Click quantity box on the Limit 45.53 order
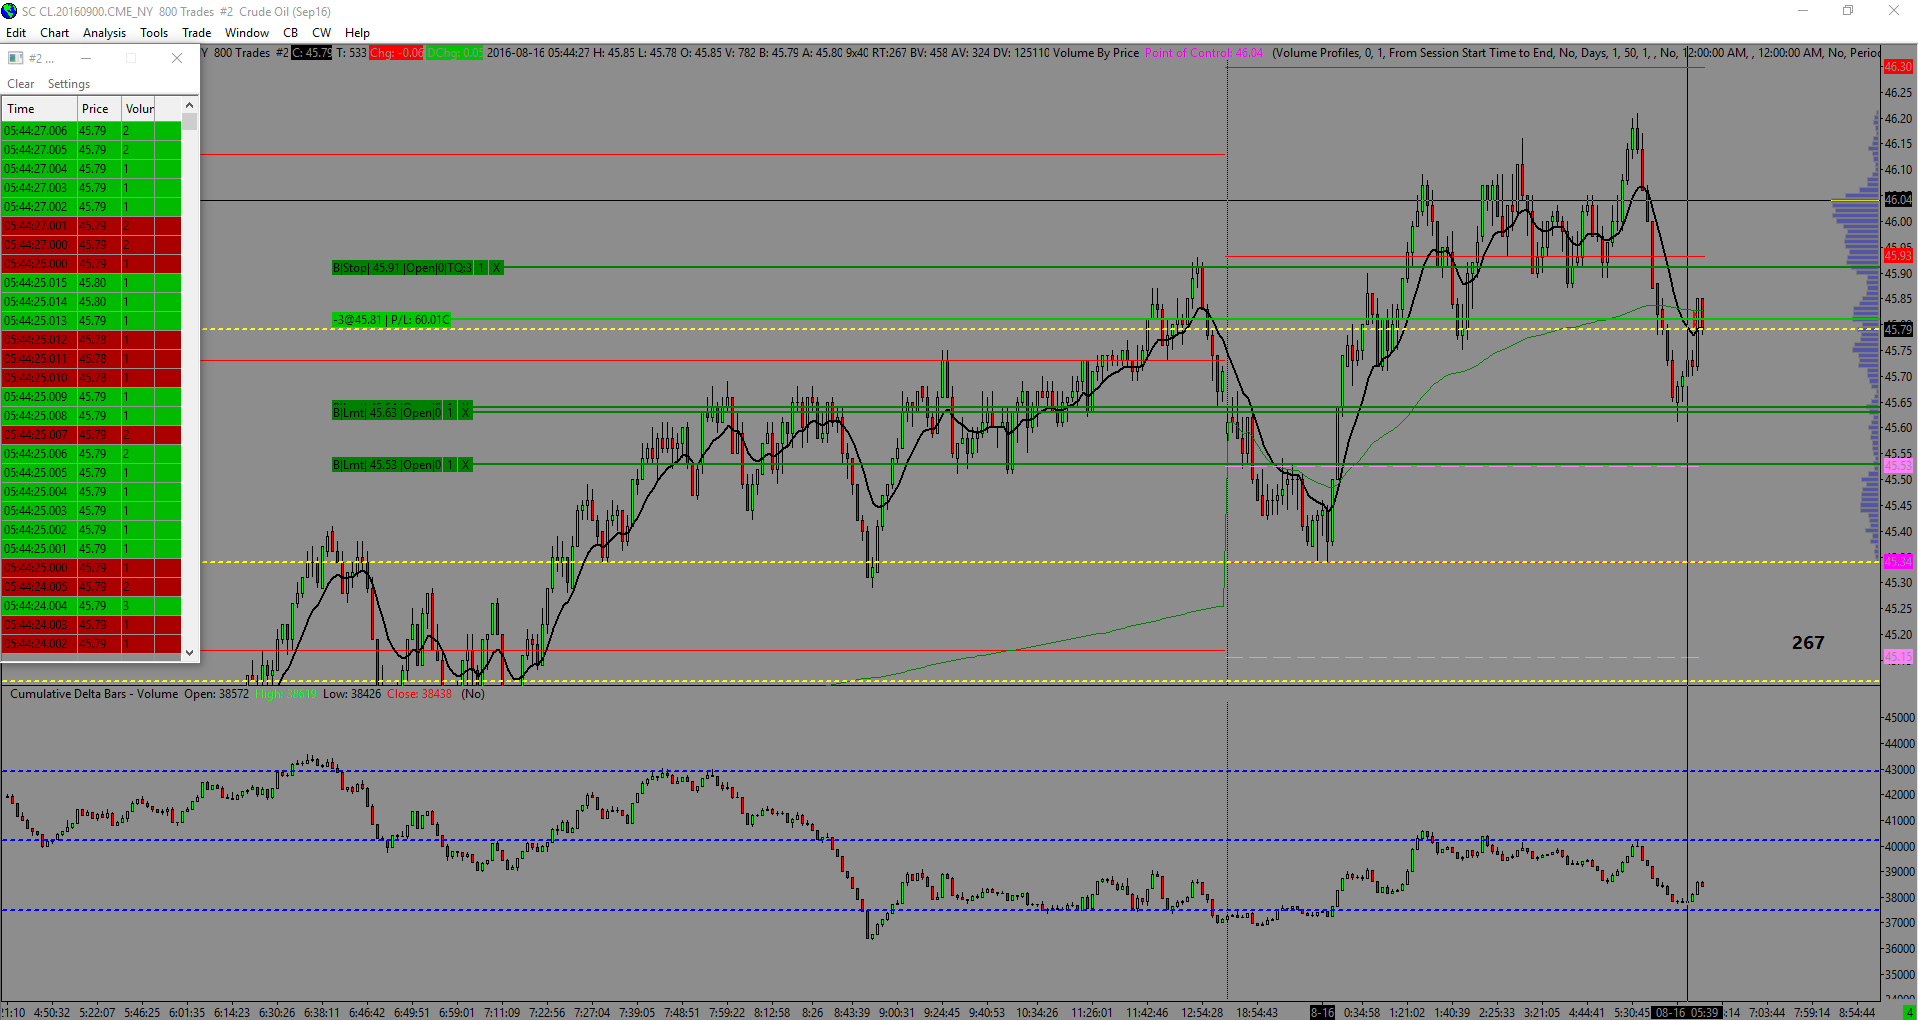 [450, 465]
